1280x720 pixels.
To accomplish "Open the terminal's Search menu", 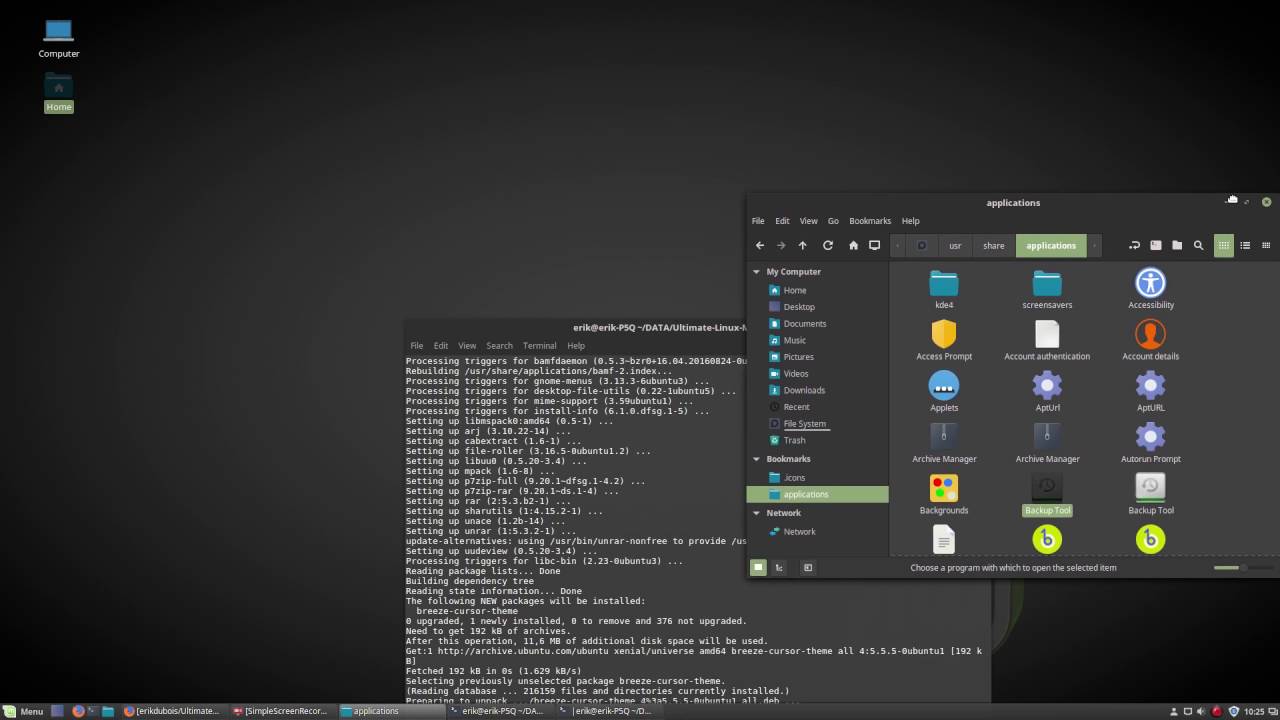I will coord(499,346).
